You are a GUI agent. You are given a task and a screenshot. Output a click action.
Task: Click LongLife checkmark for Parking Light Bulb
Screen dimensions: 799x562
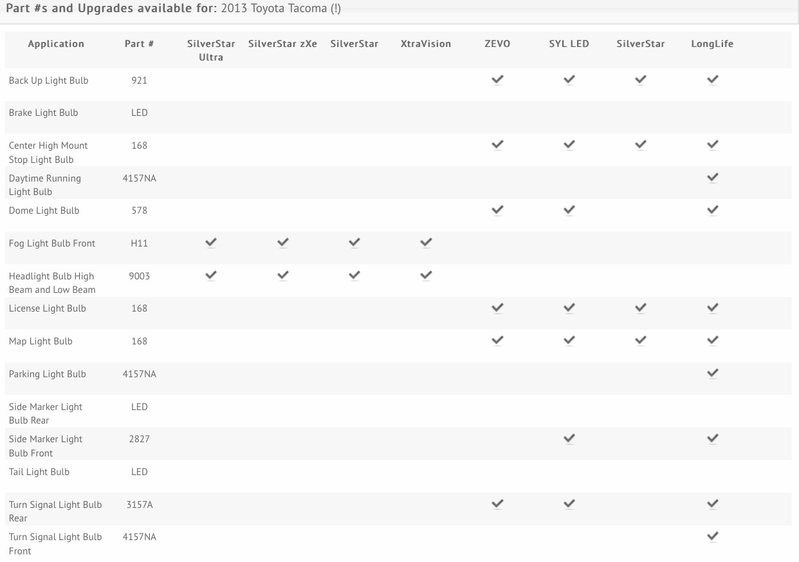point(712,373)
